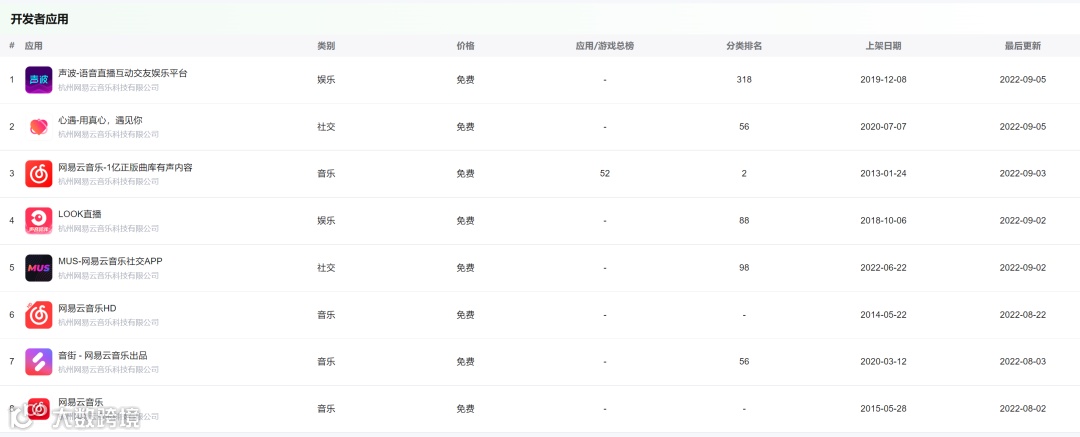Click category rank 318 for 声波
This screenshot has height=437, width=1080.
tap(744, 80)
